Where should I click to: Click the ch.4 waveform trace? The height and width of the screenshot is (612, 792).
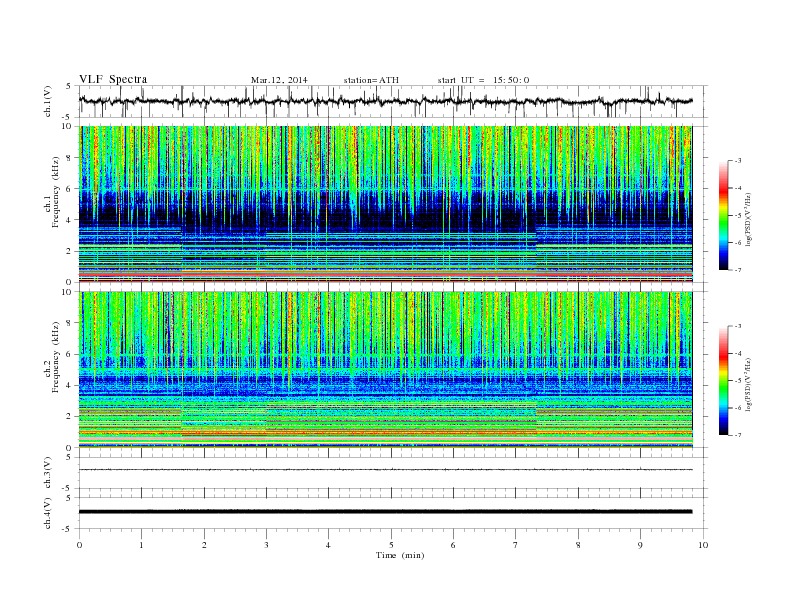(x=385, y=512)
